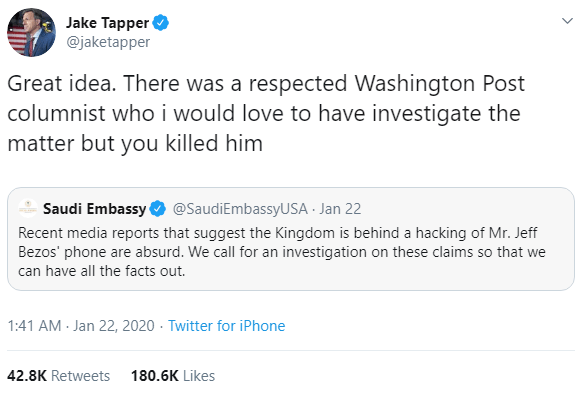Click the Jan 22 date on the quoted tweet
Image resolution: width=584 pixels, height=393 pixels.
click(x=340, y=209)
